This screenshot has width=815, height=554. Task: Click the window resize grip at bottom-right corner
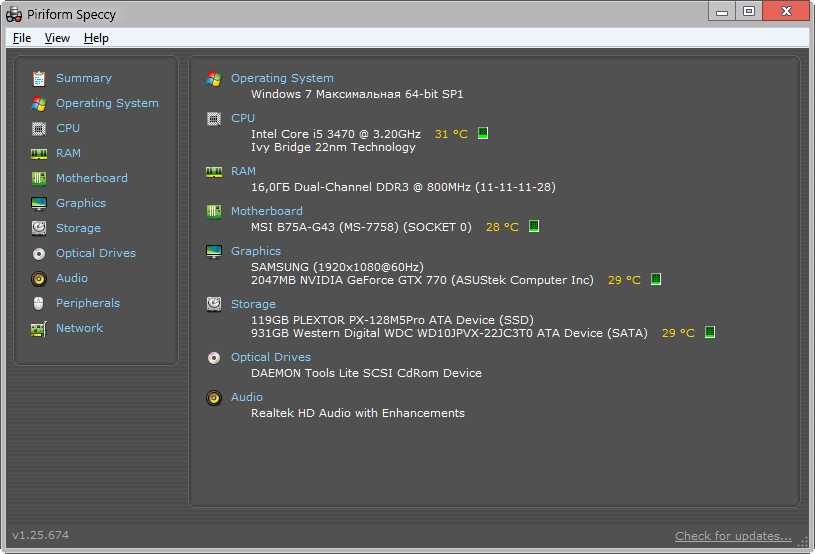[803, 542]
